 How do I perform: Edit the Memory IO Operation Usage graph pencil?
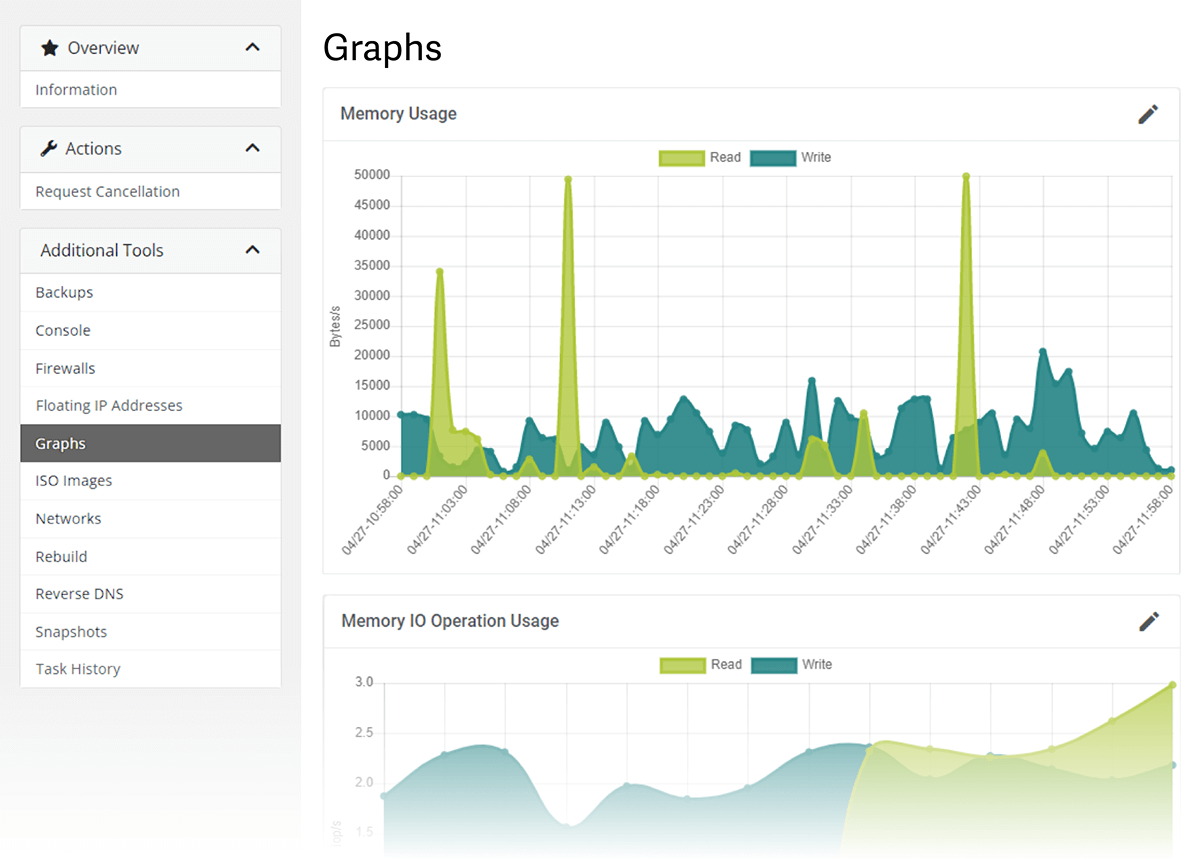click(1149, 621)
